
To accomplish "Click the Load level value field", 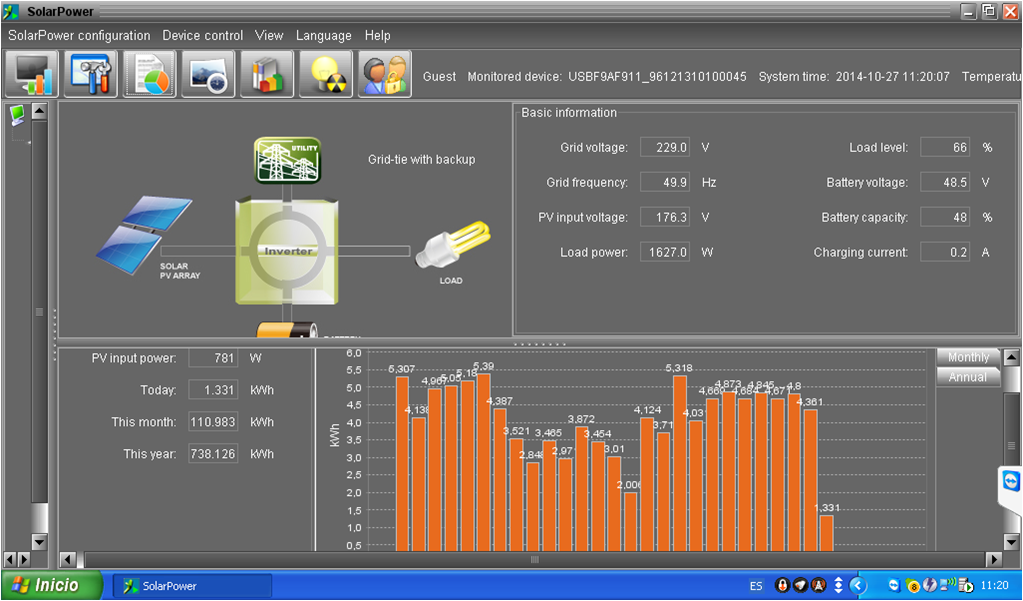I will pos(945,147).
